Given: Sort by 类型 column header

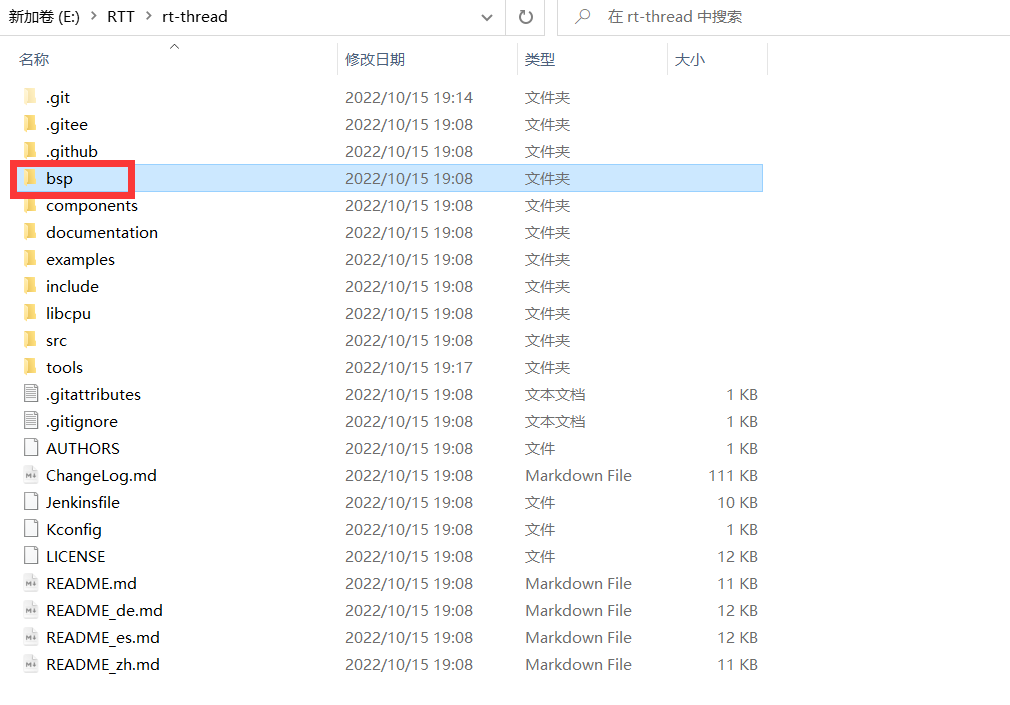Looking at the screenshot, I should coord(540,59).
